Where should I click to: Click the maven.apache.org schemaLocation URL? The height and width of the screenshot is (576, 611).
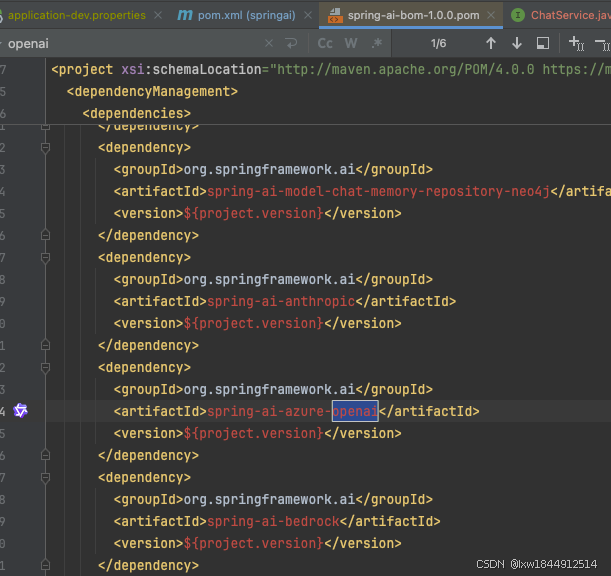[x=406, y=69]
